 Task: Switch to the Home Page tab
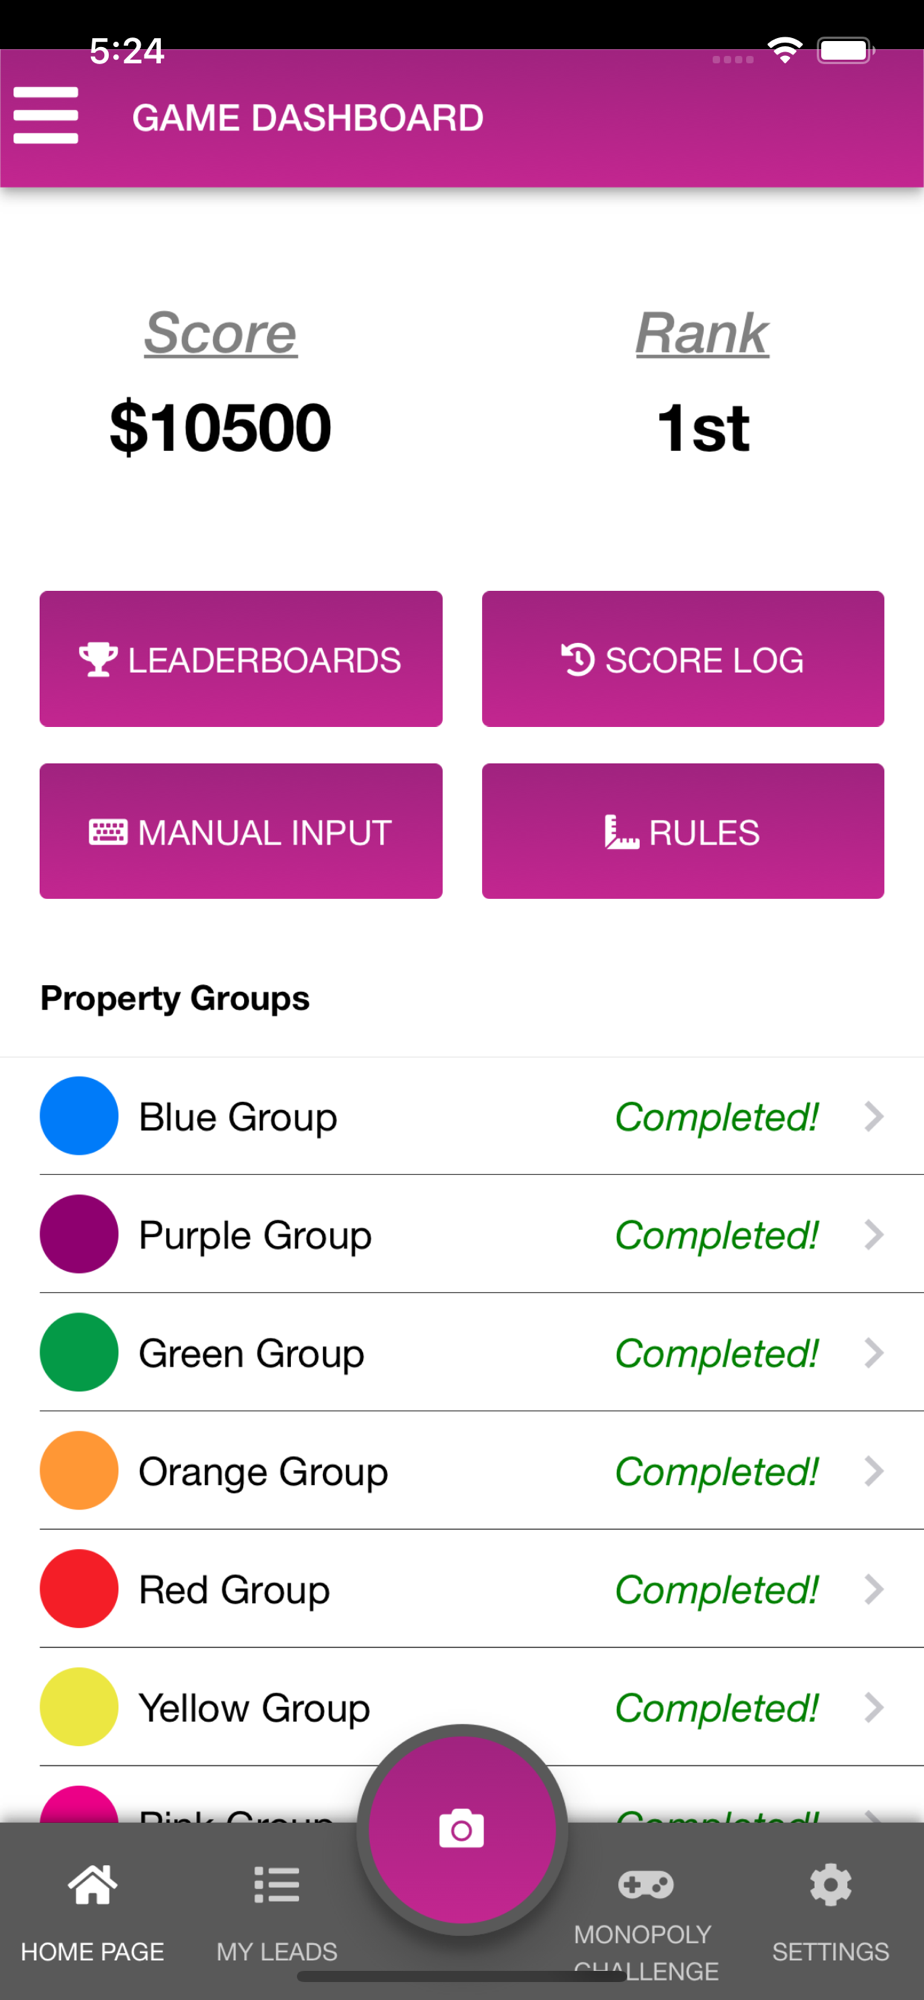[x=92, y=1912]
